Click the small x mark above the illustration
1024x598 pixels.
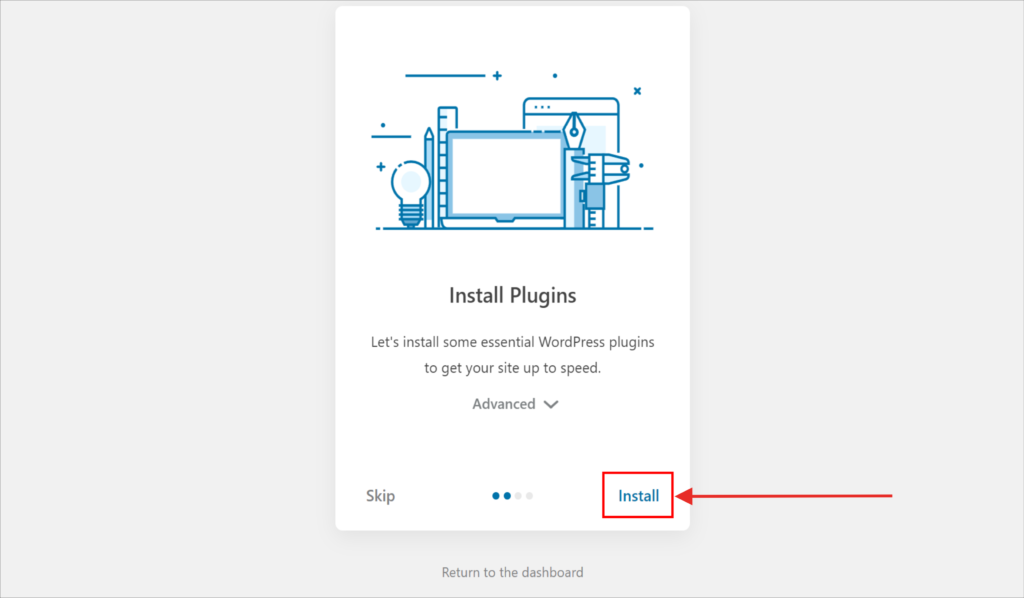tap(637, 91)
